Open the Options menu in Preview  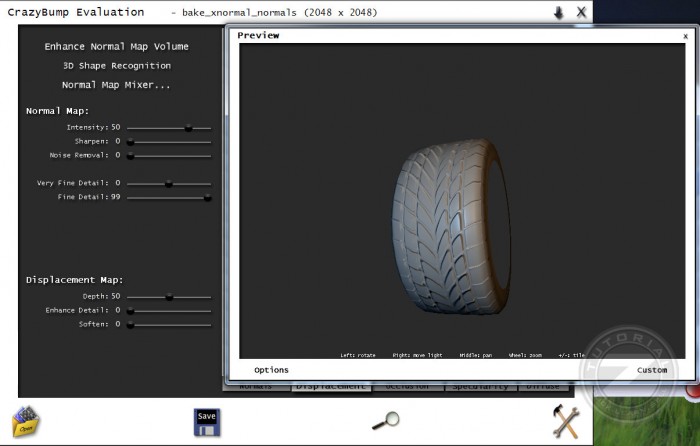click(271, 370)
